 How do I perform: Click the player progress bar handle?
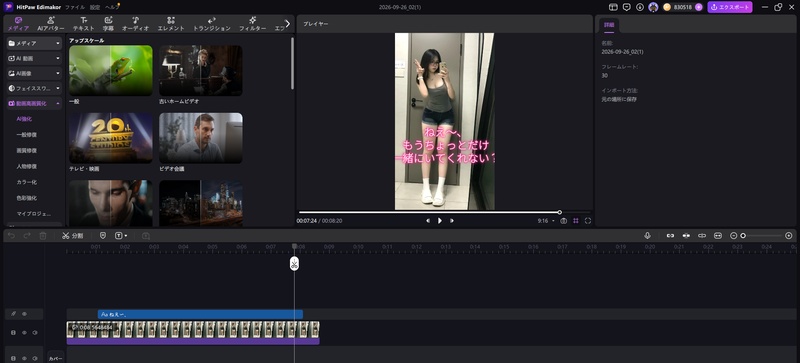click(560, 212)
